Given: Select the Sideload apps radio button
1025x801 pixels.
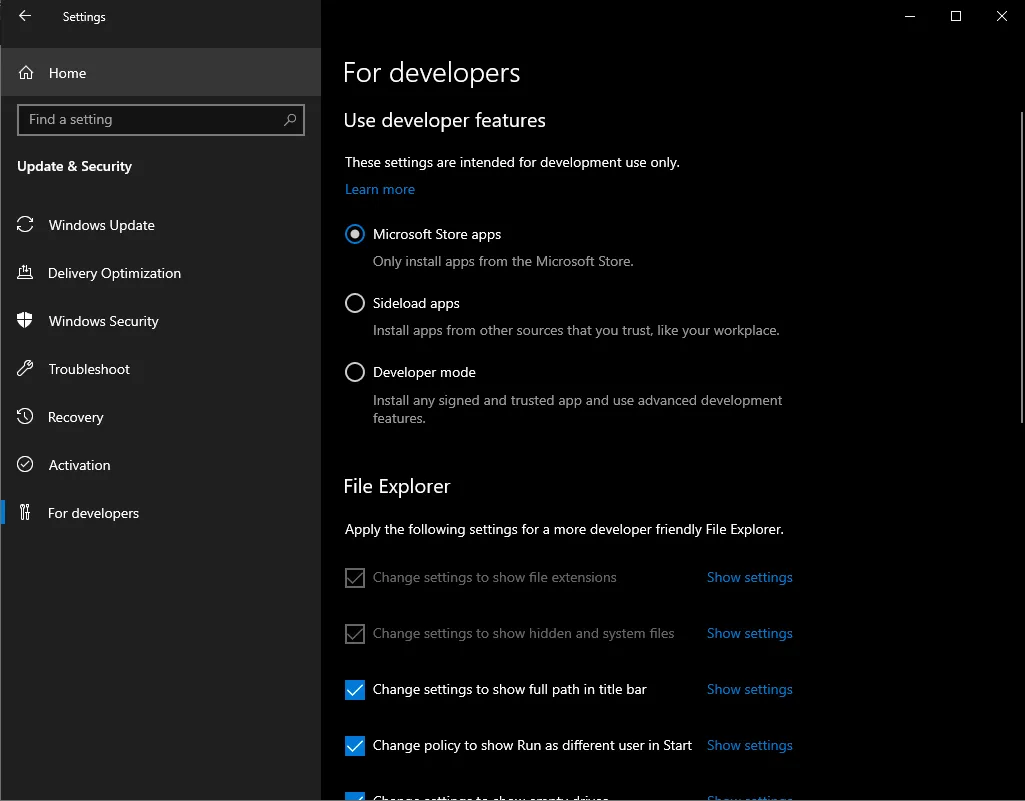Looking at the screenshot, I should (355, 303).
